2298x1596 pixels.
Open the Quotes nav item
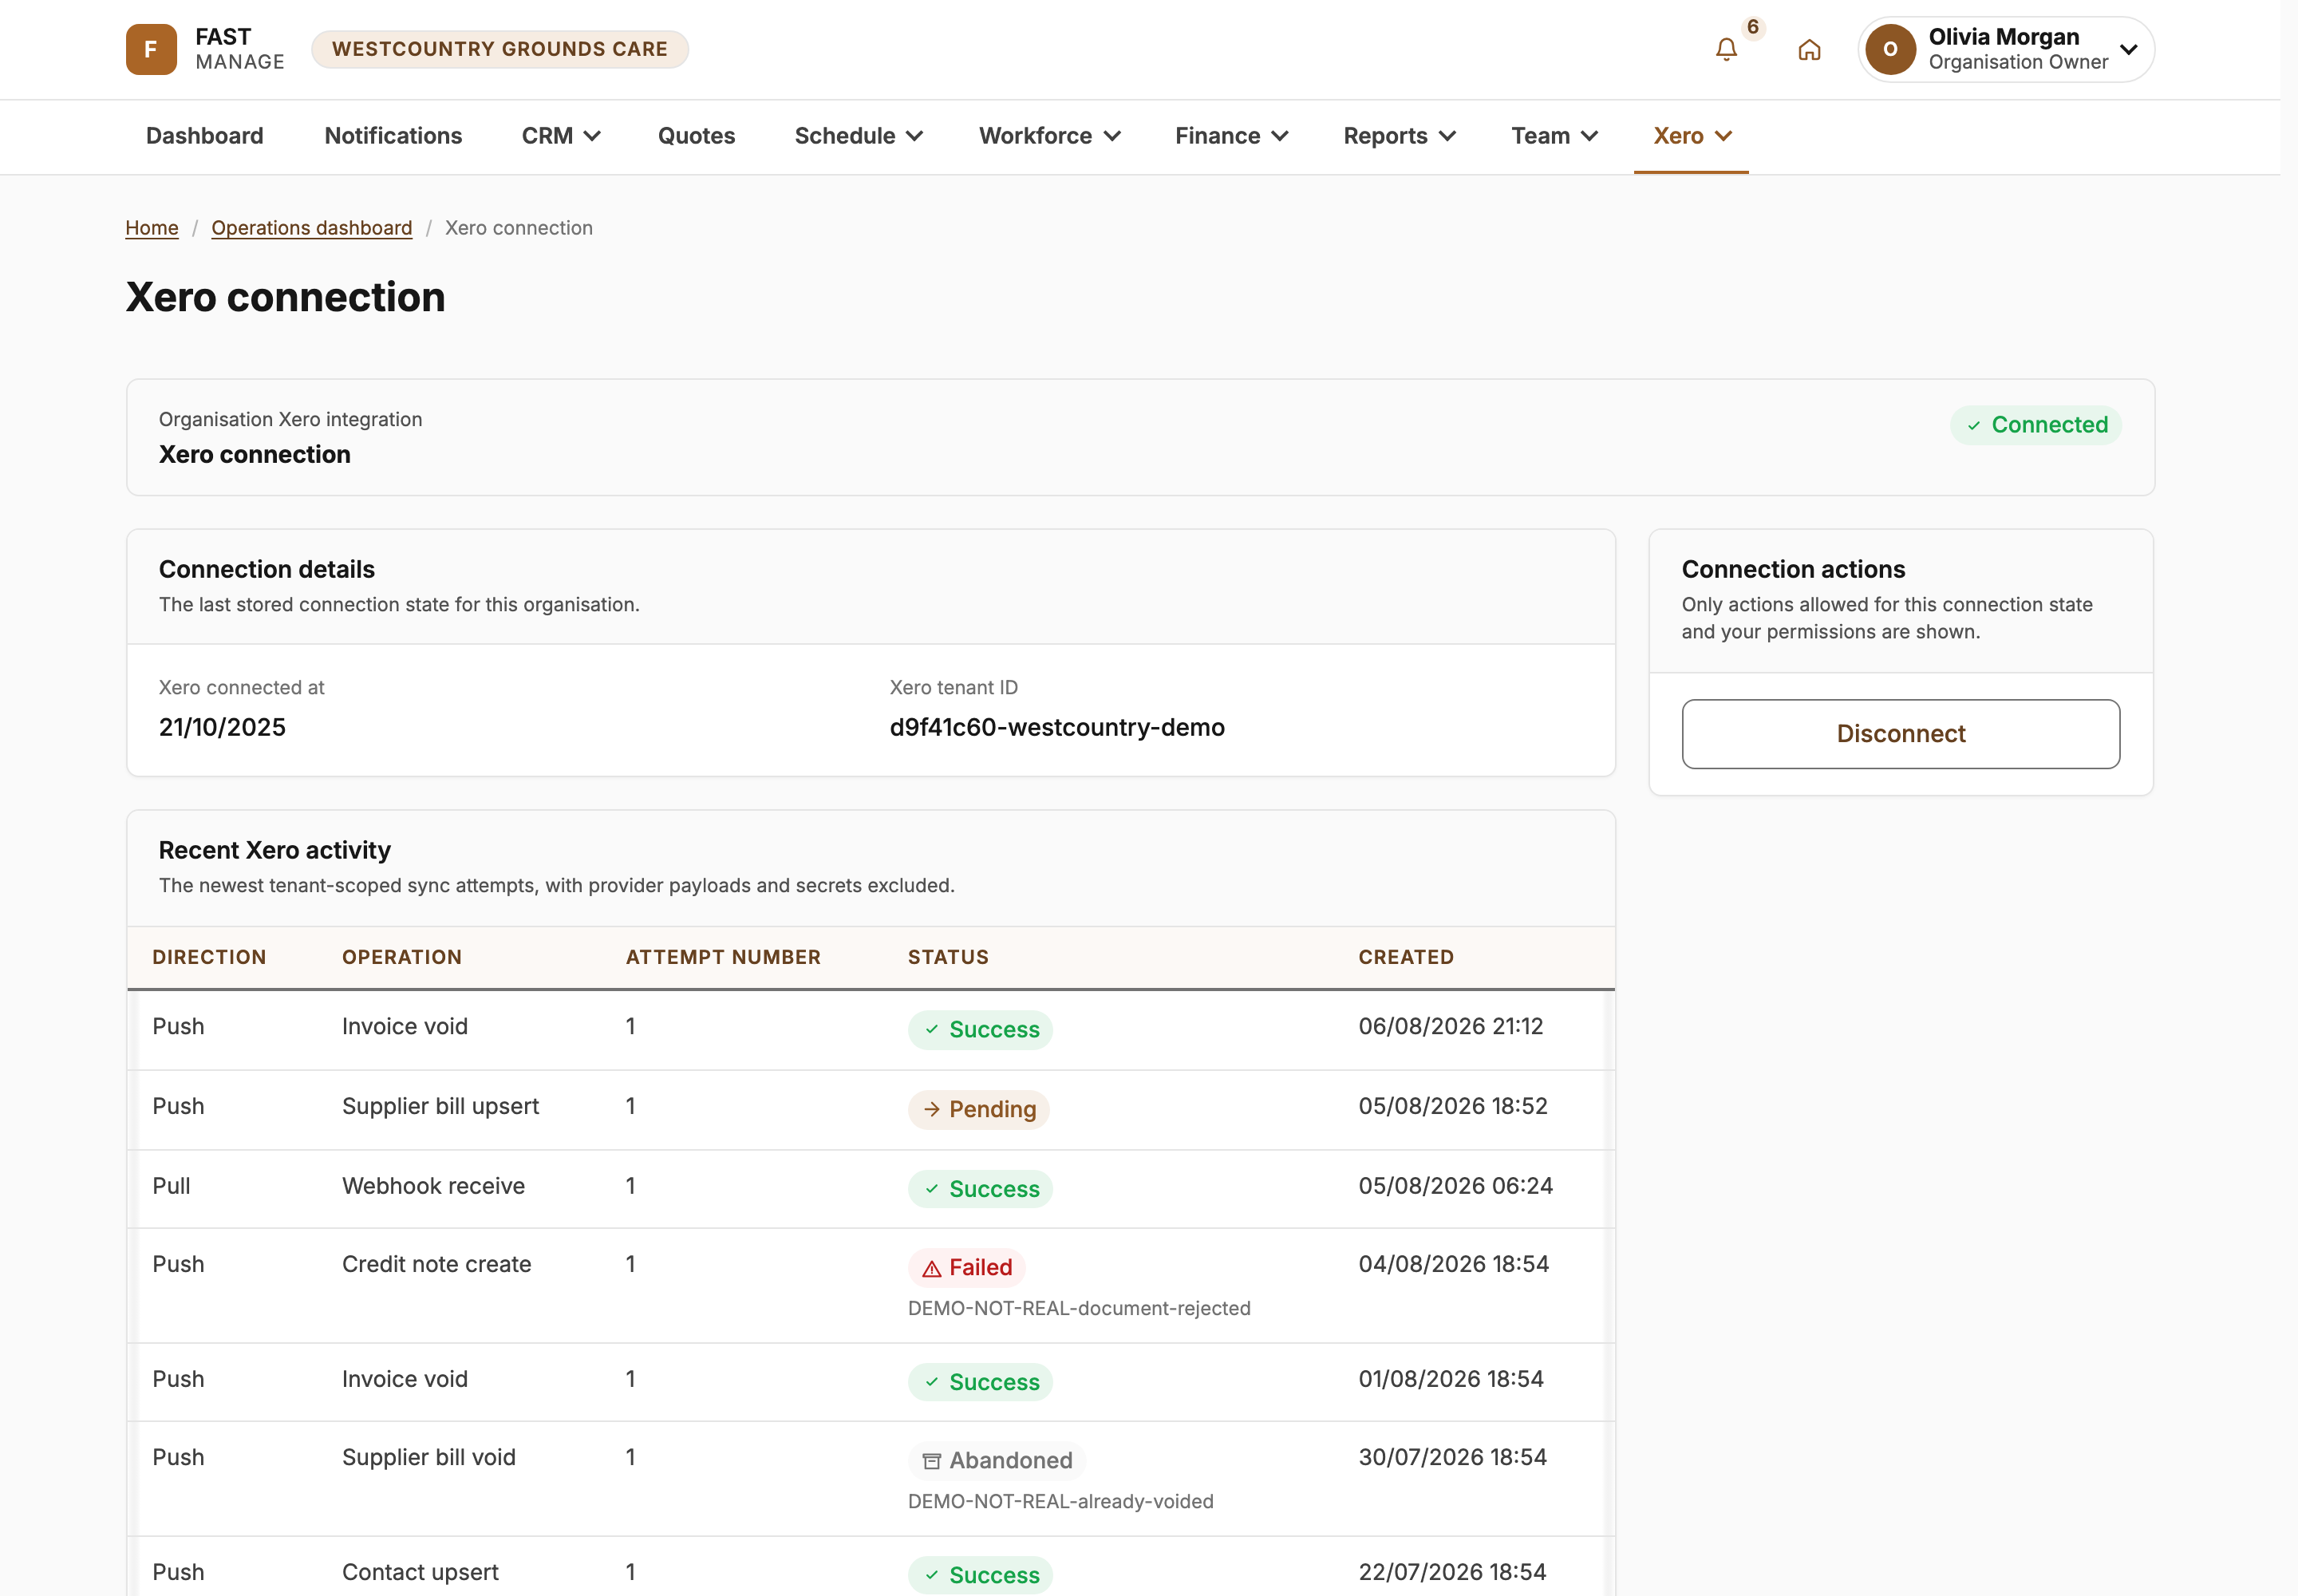click(696, 136)
